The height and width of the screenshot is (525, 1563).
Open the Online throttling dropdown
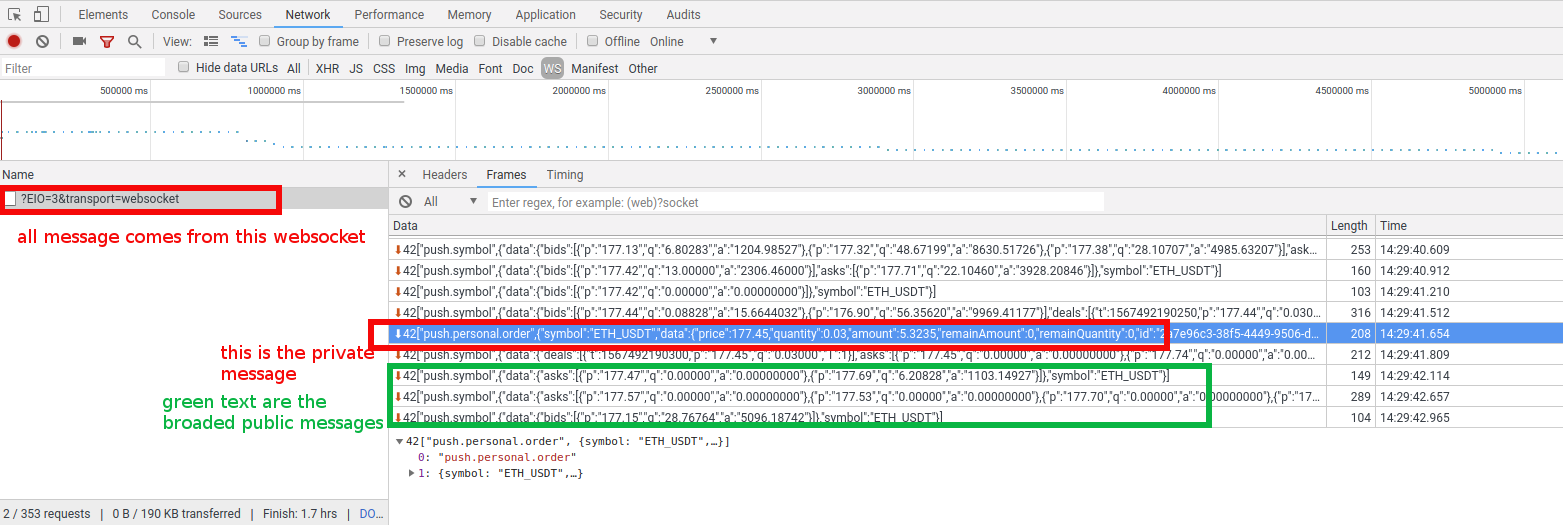pyautogui.click(x=684, y=41)
